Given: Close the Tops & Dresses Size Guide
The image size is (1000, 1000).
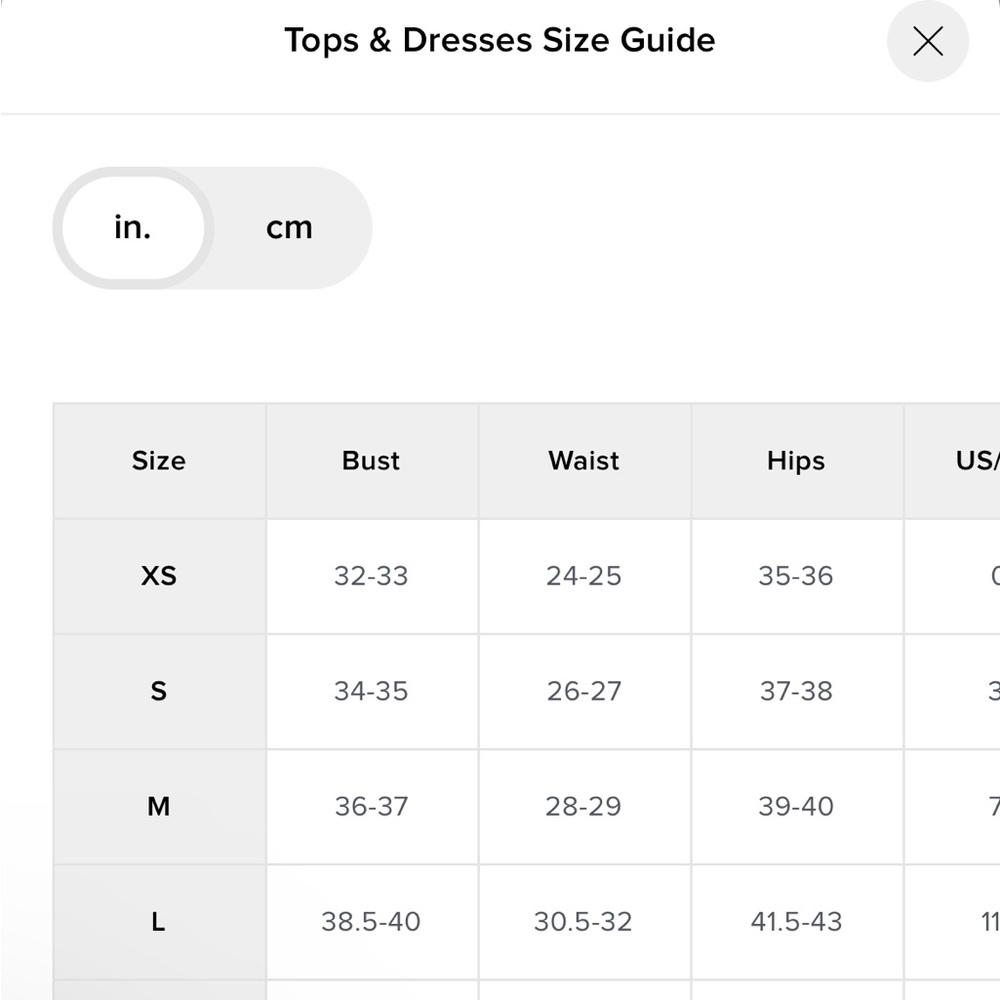Looking at the screenshot, I should coord(927,41).
